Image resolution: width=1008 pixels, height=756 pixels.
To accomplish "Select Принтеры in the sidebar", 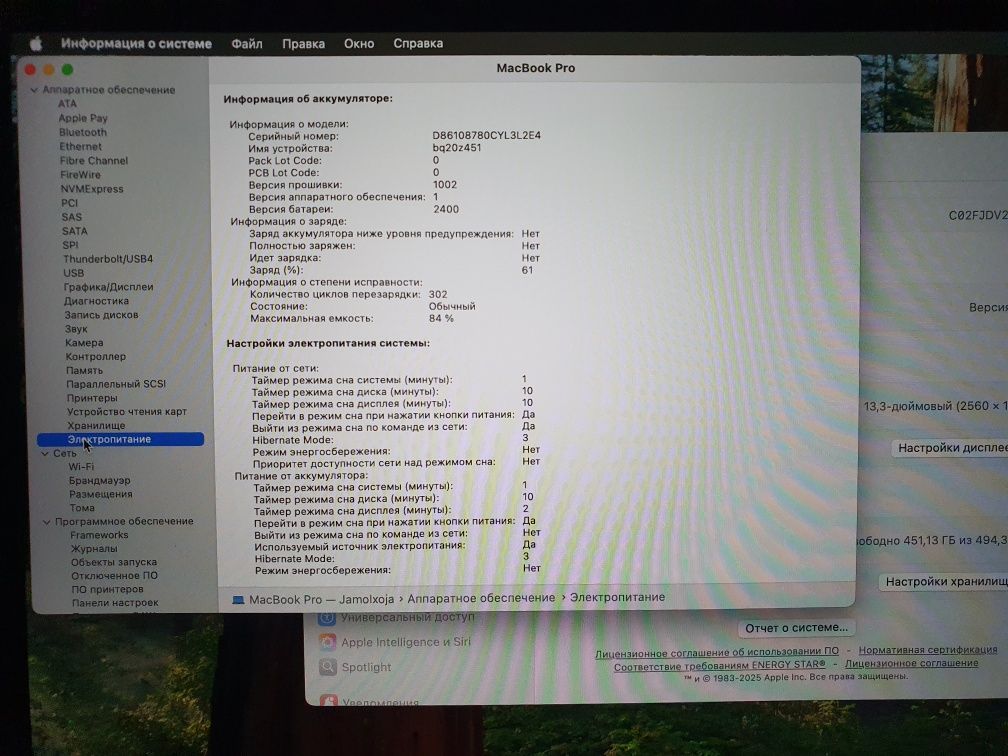I will point(92,398).
